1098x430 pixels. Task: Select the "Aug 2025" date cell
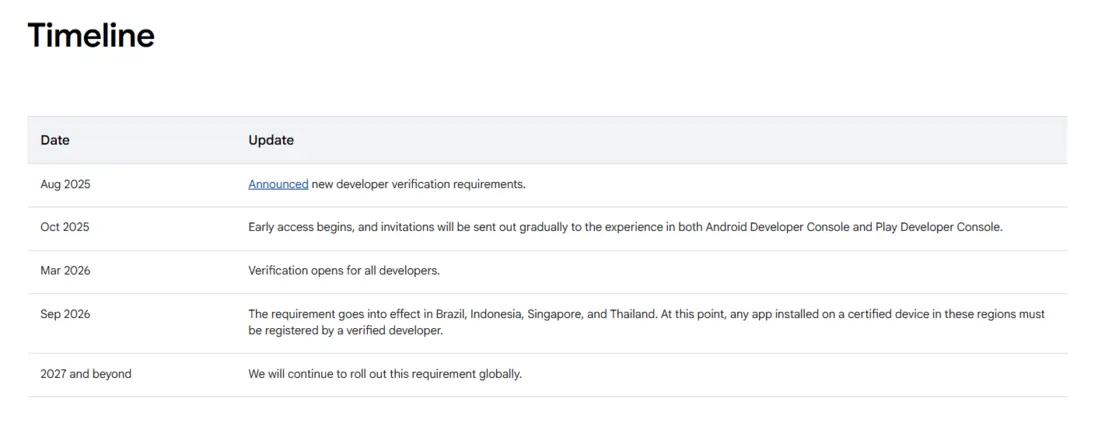[65, 184]
